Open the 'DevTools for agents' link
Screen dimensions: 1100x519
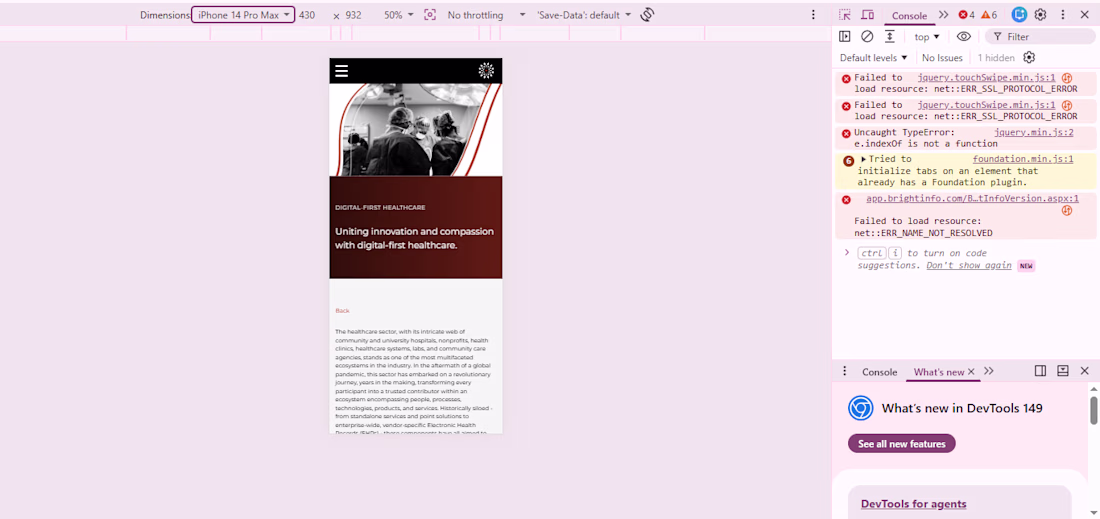pos(913,504)
